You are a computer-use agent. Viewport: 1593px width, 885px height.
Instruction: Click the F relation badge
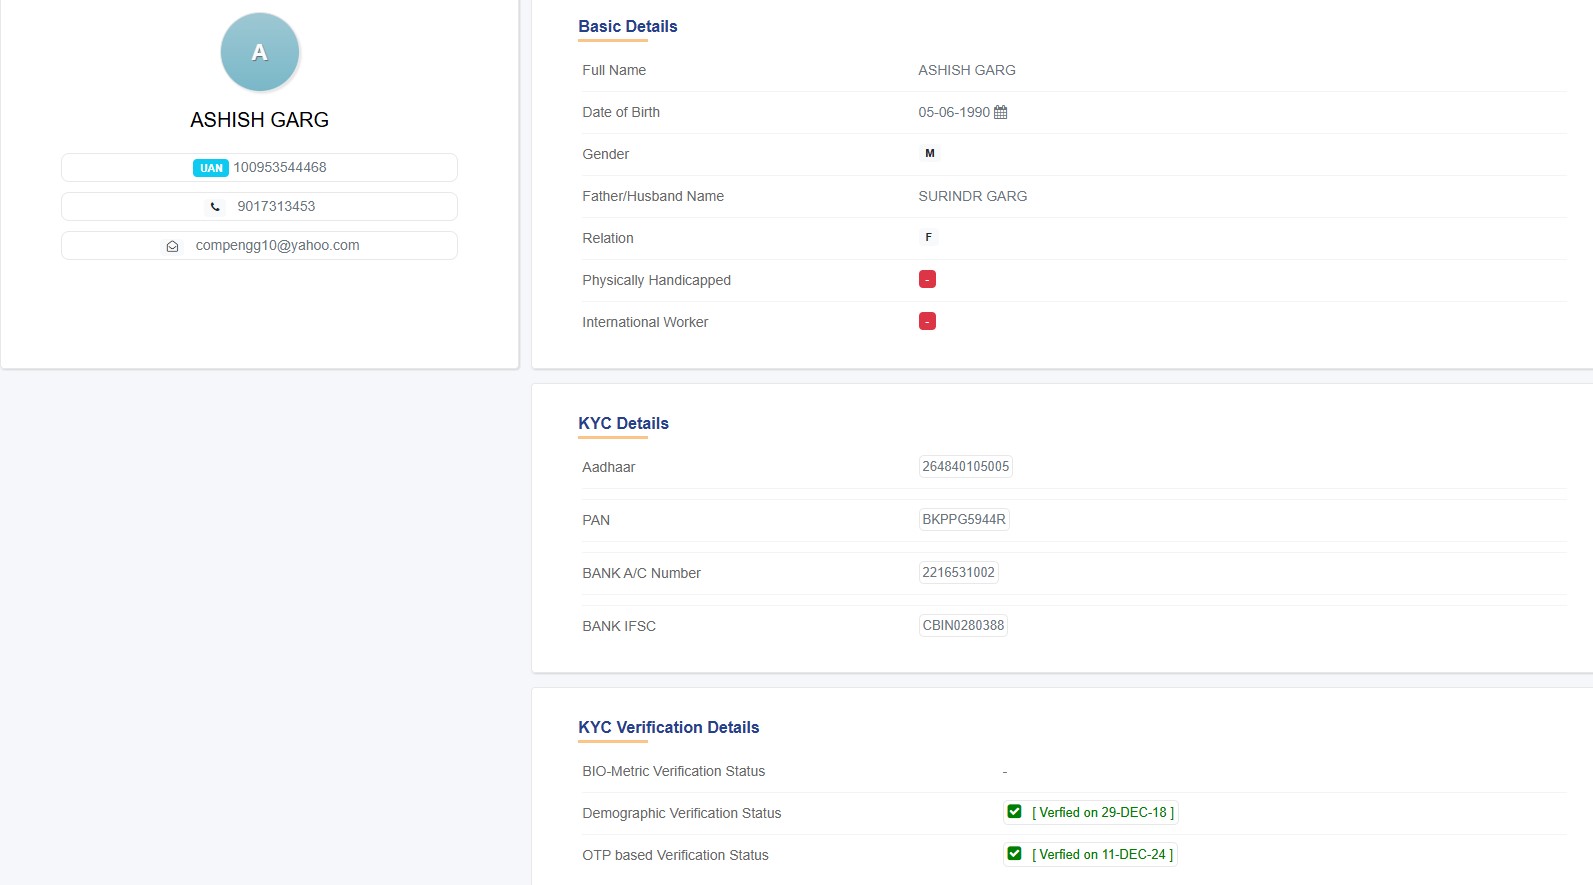point(928,238)
